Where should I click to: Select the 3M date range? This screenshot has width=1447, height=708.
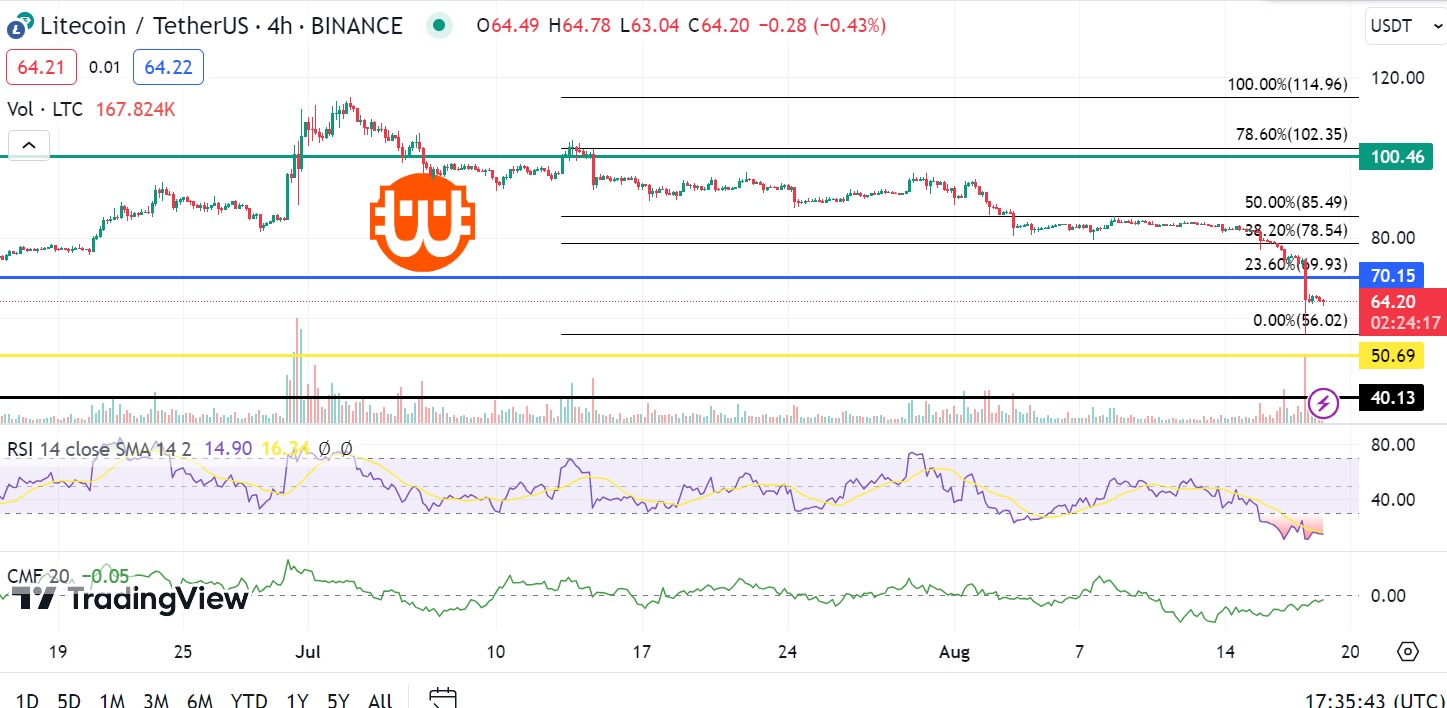pyautogui.click(x=154, y=700)
